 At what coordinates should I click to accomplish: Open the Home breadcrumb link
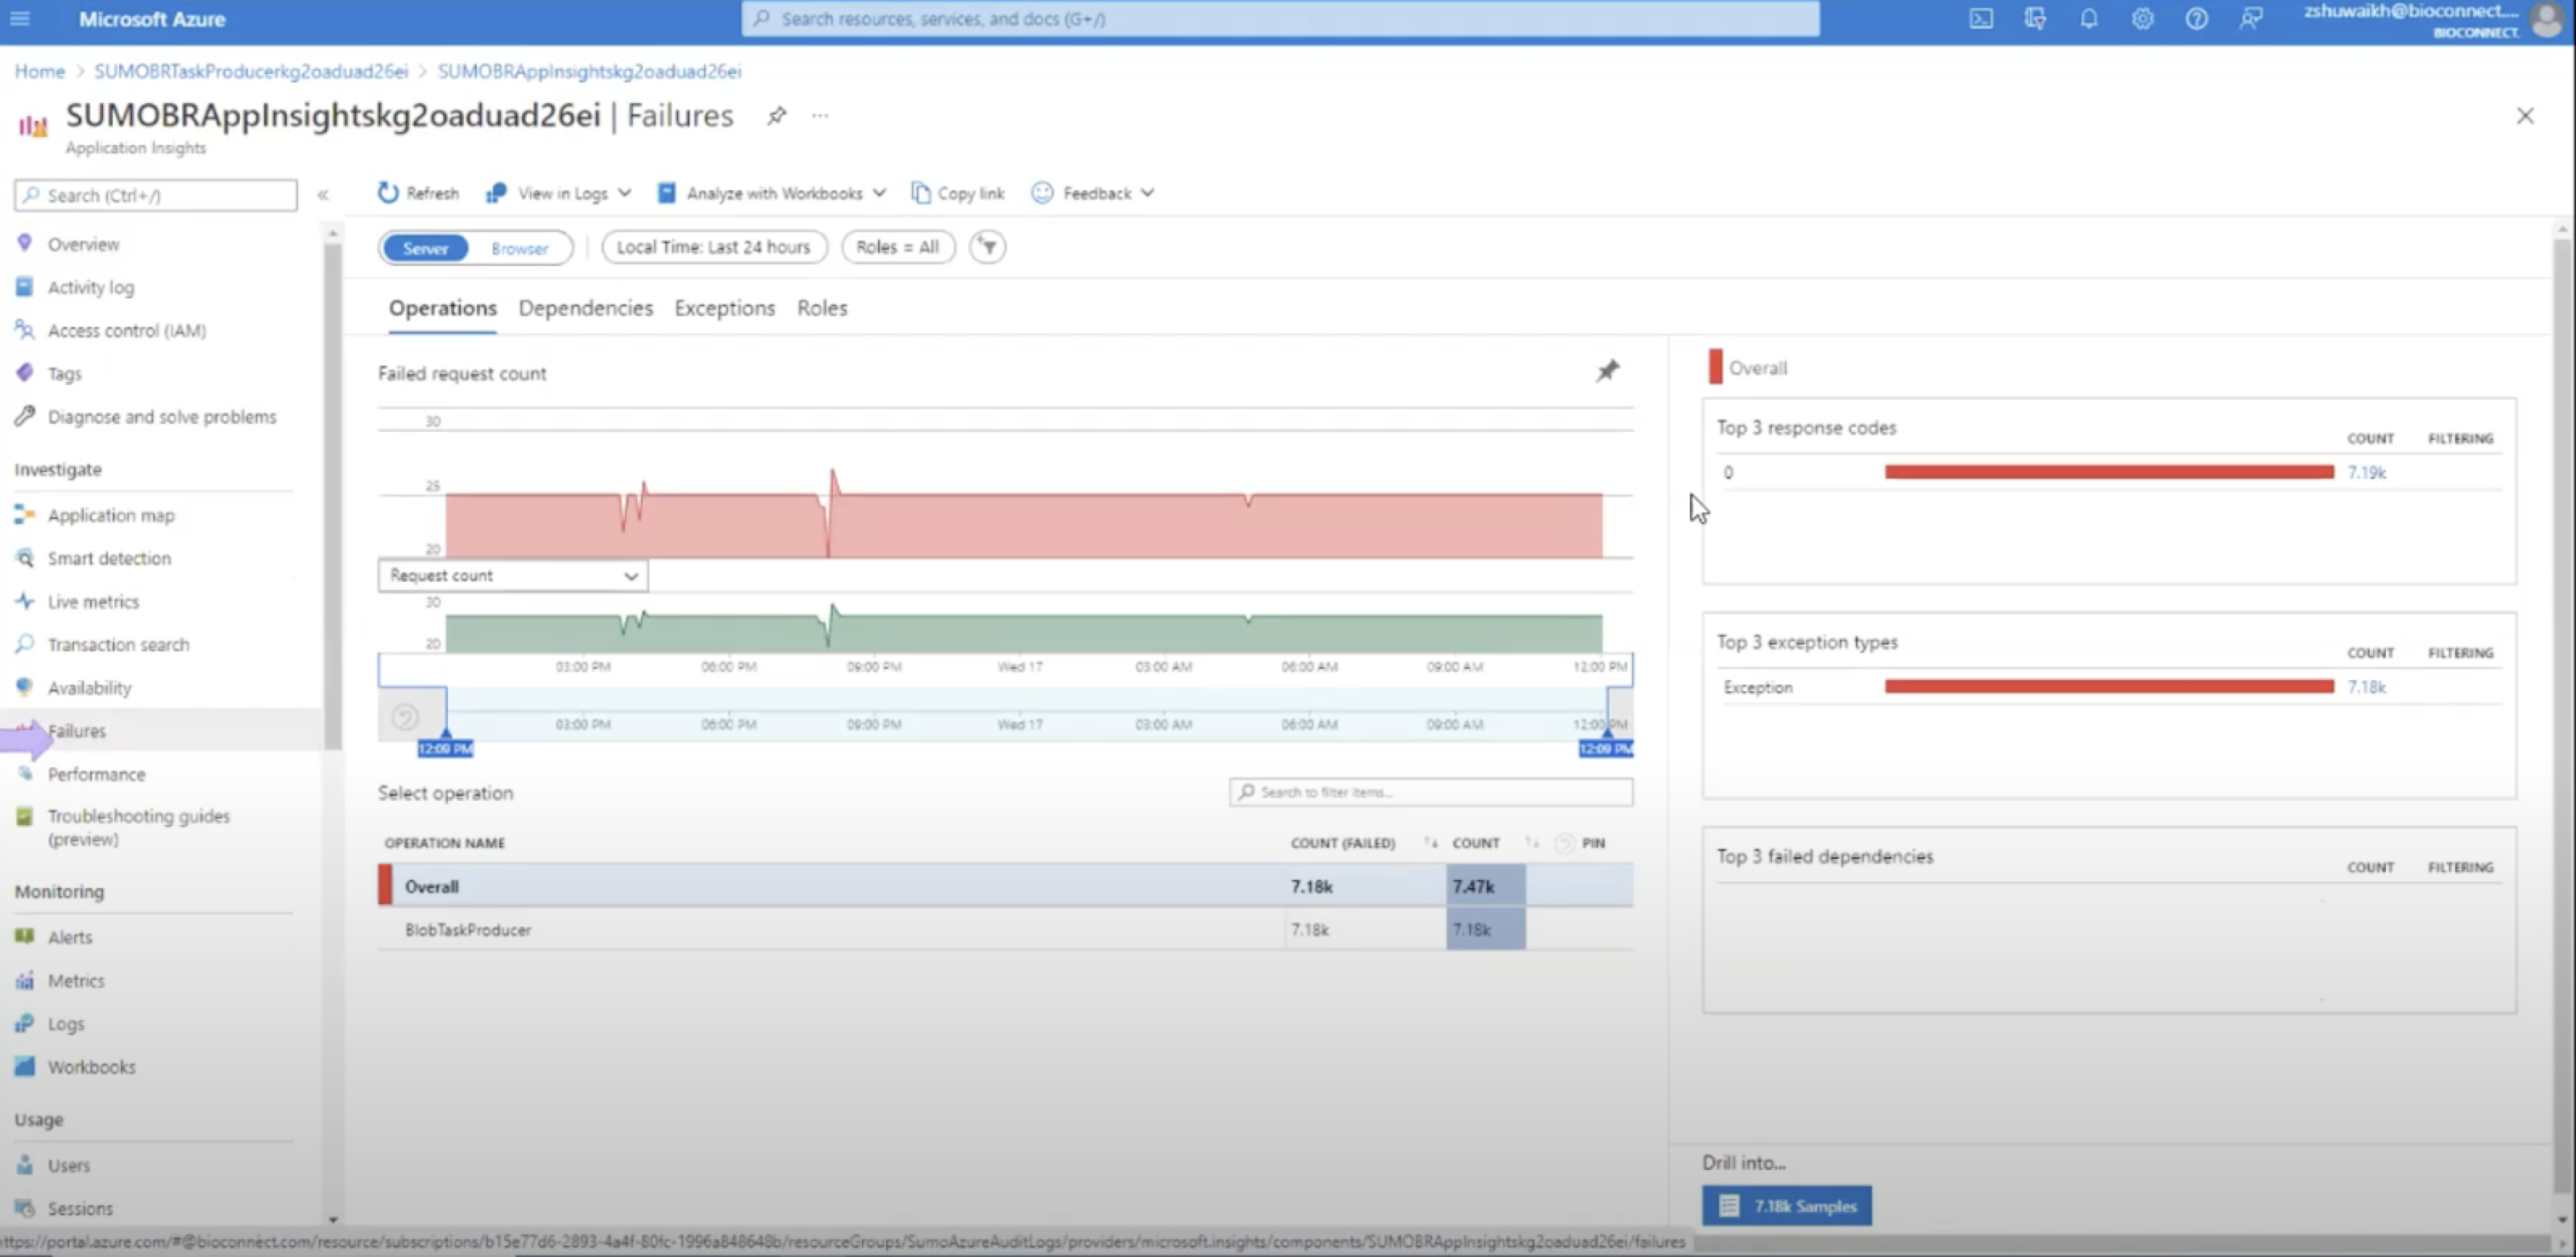(x=39, y=71)
